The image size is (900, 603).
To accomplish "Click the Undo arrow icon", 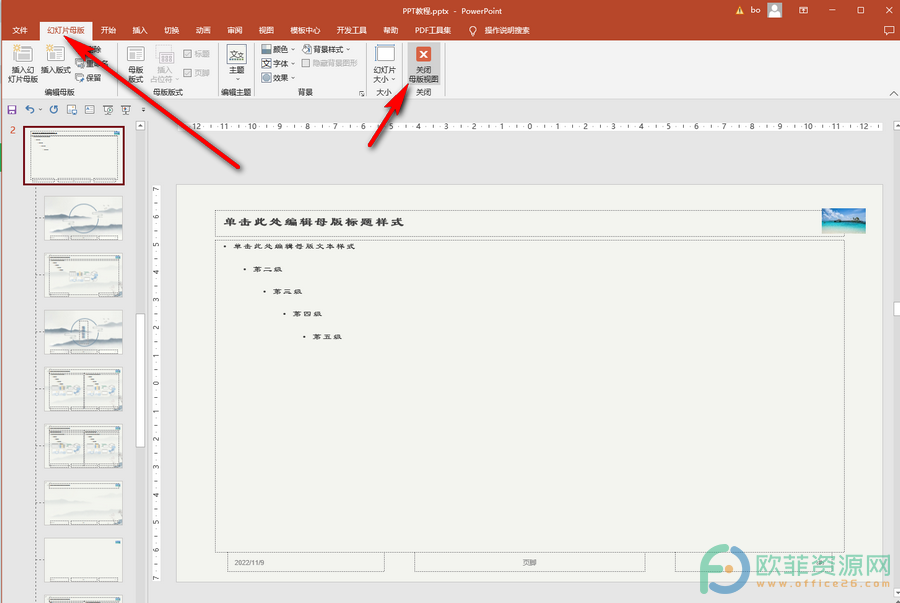I will (x=30, y=110).
